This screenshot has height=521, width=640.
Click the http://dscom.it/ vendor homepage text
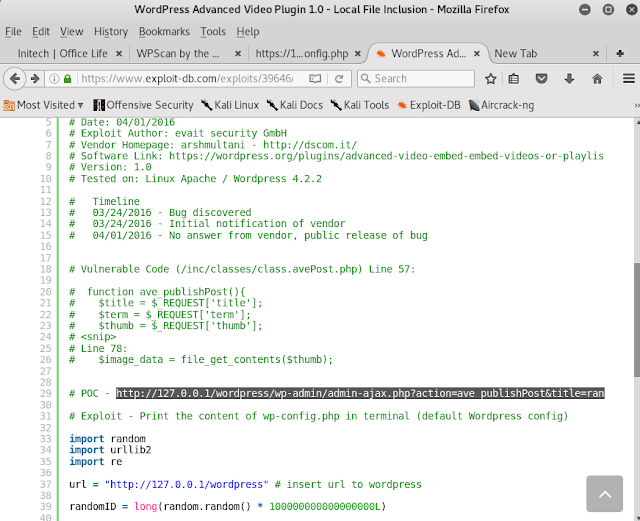point(310,145)
